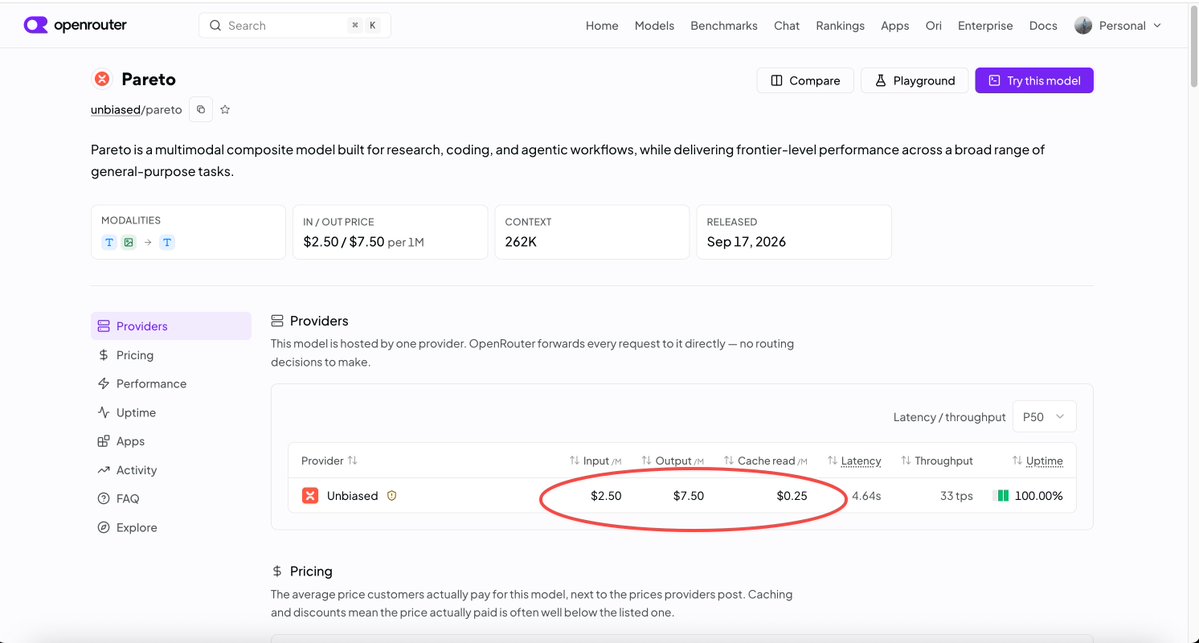Image resolution: width=1199 pixels, height=643 pixels.
Task: Click the dollar icon of Pricing heading
Action: [x=277, y=571]
